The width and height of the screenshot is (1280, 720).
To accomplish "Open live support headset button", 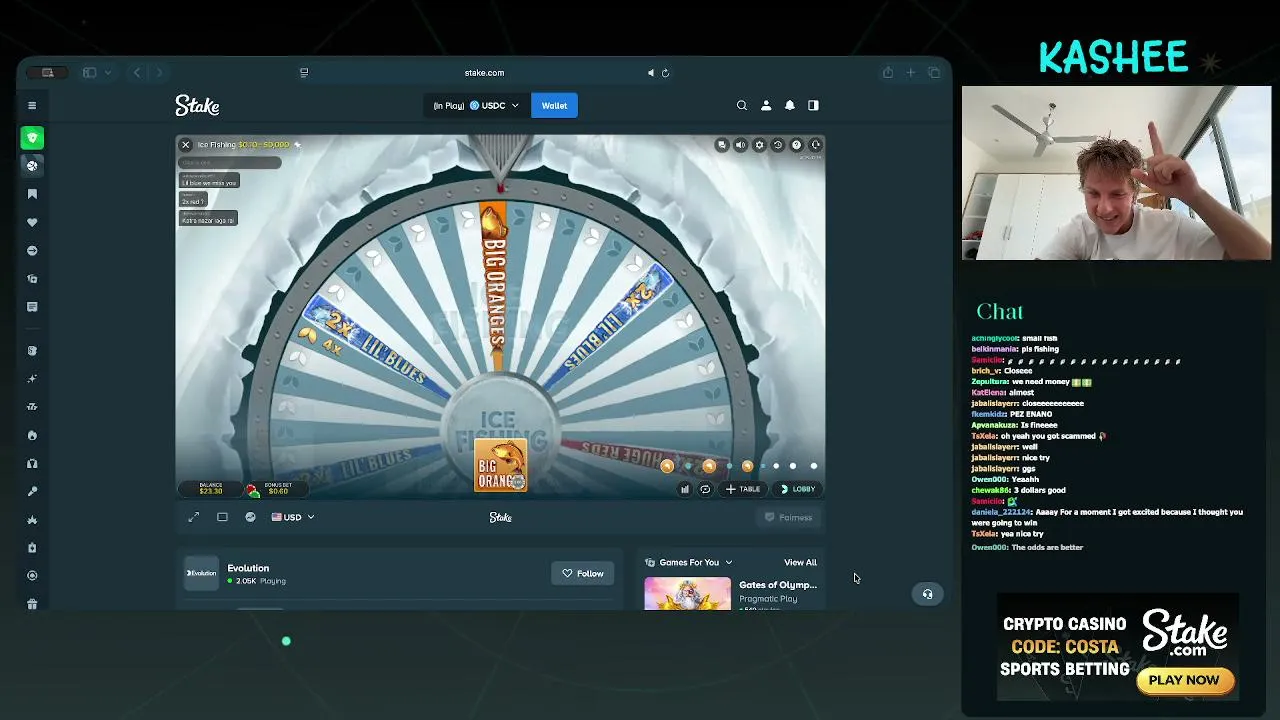I will 927,594.
